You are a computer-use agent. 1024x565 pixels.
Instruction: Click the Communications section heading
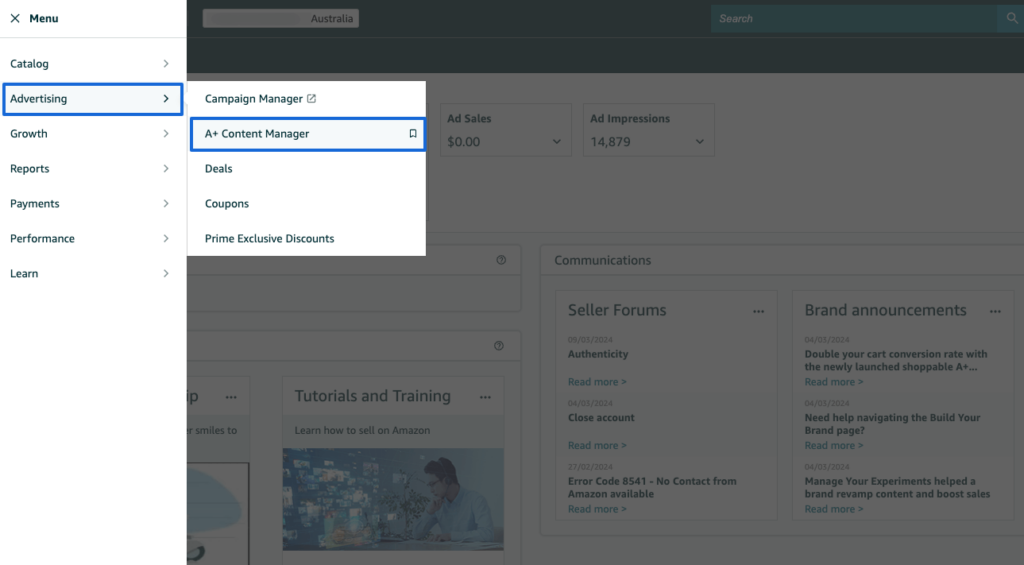[603, 260]
